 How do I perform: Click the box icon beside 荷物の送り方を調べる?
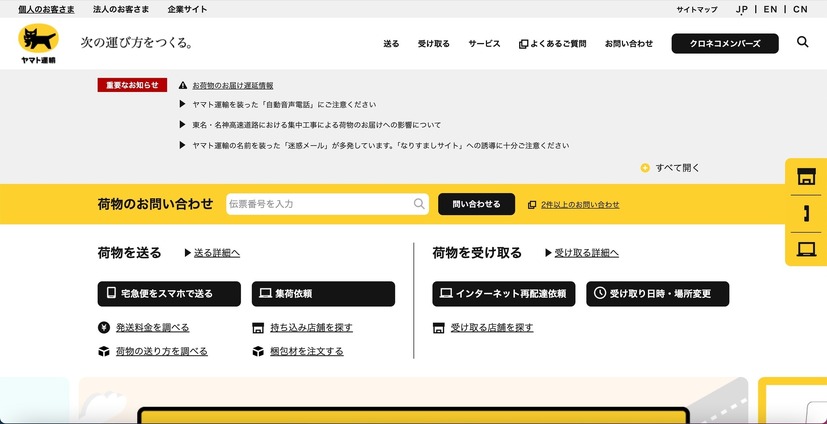(104, 351)
